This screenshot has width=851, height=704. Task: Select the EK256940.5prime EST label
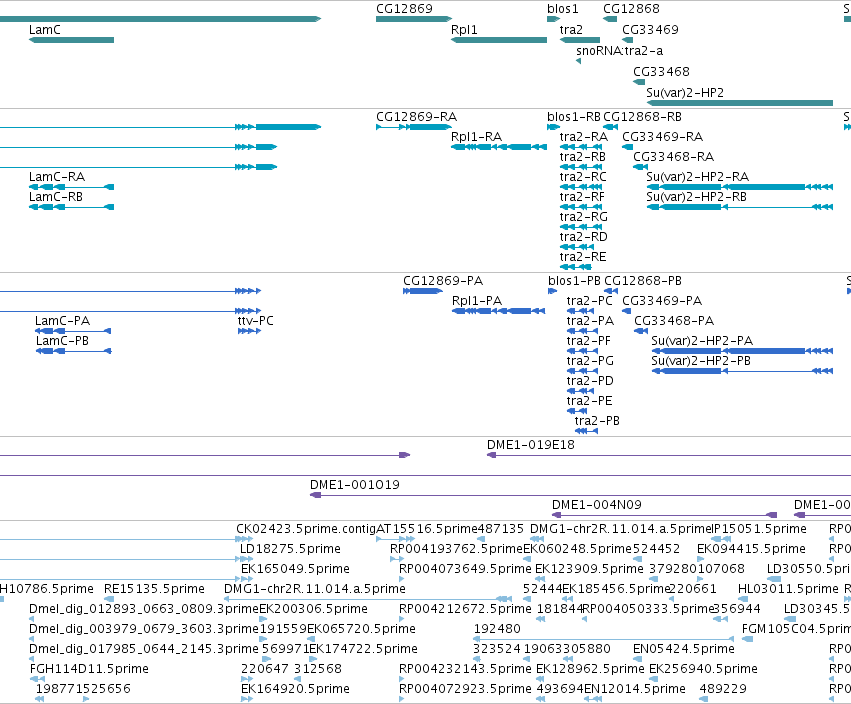point(703,669)
